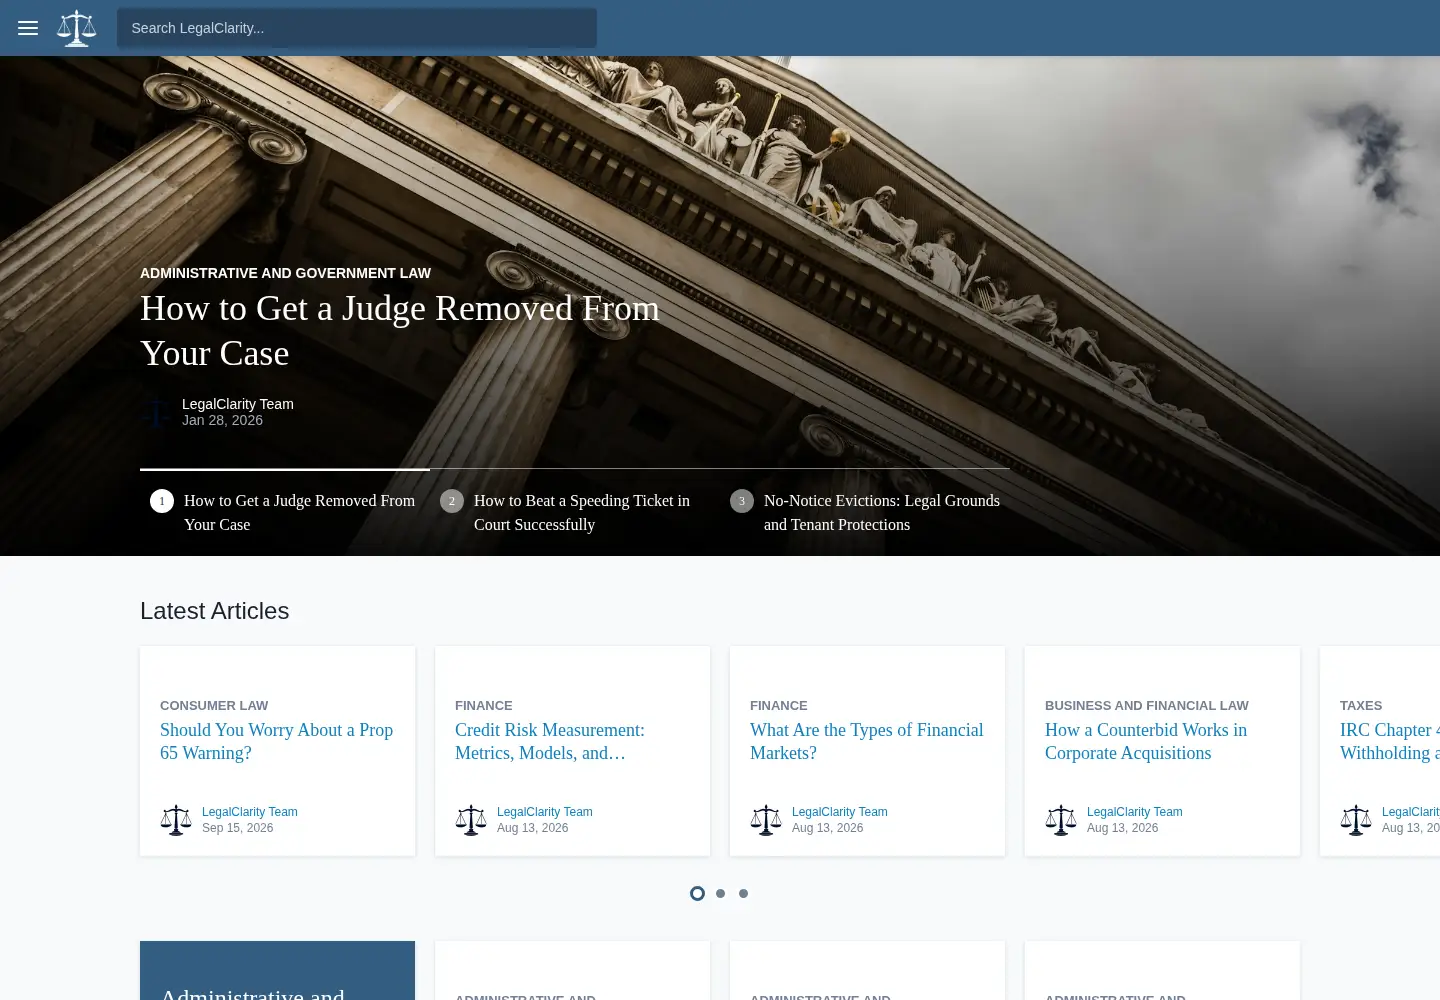Screen dimensions: 1440x1000
Task: Click scales avatar on Counterbid card
Action: click(x=1061, y=820)
